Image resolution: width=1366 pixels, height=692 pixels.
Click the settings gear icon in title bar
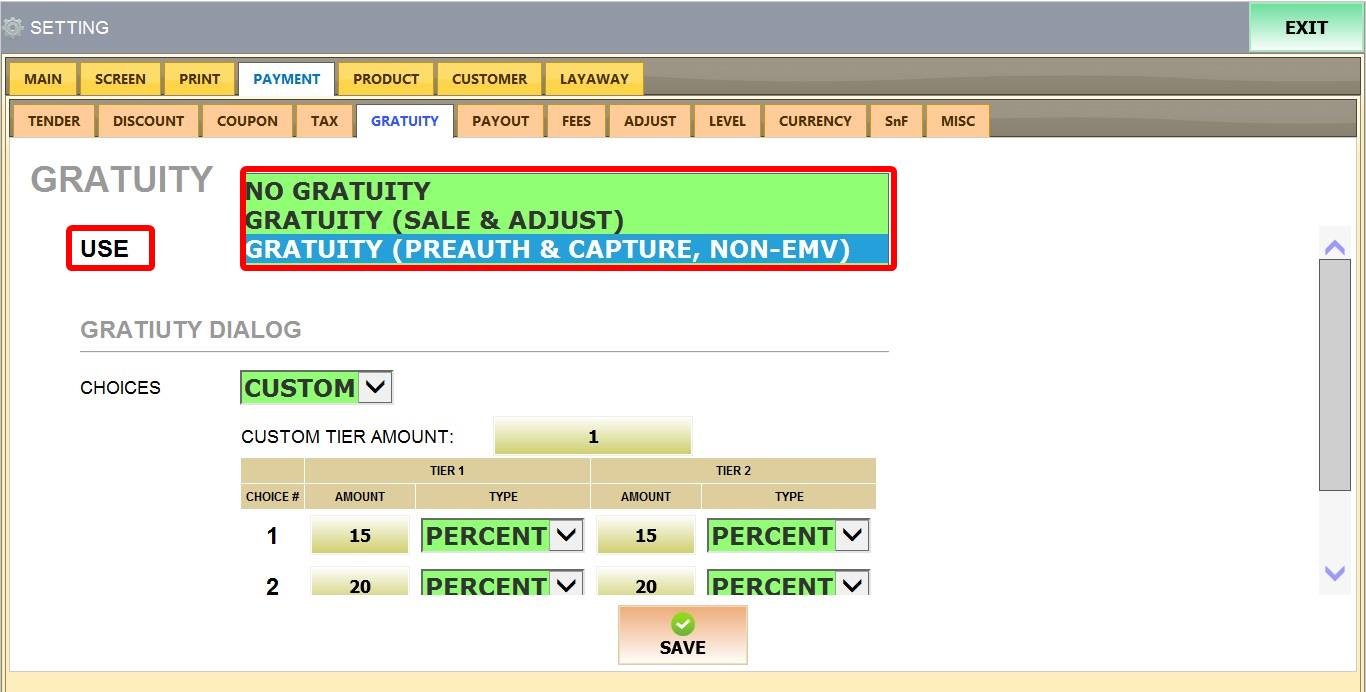[13, 27]
